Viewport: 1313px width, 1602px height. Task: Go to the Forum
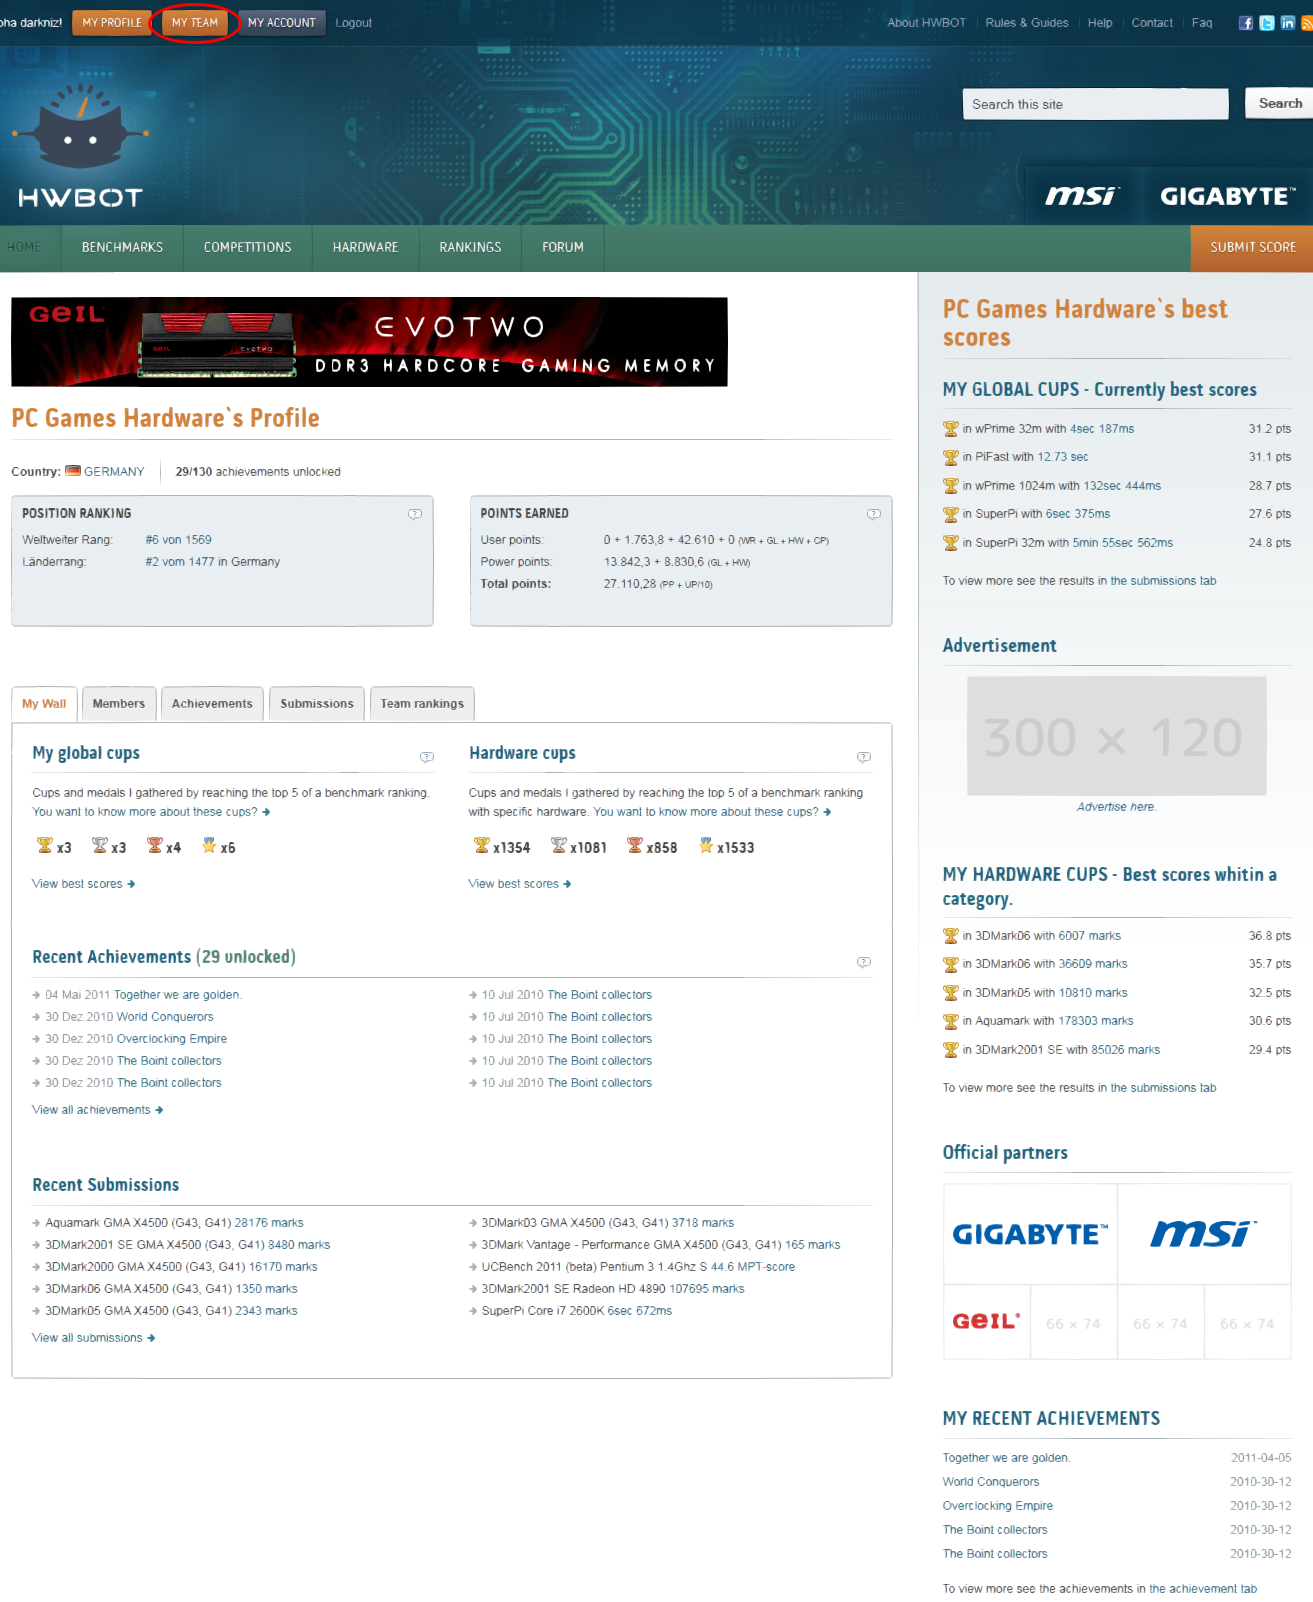tap(563, 248)
